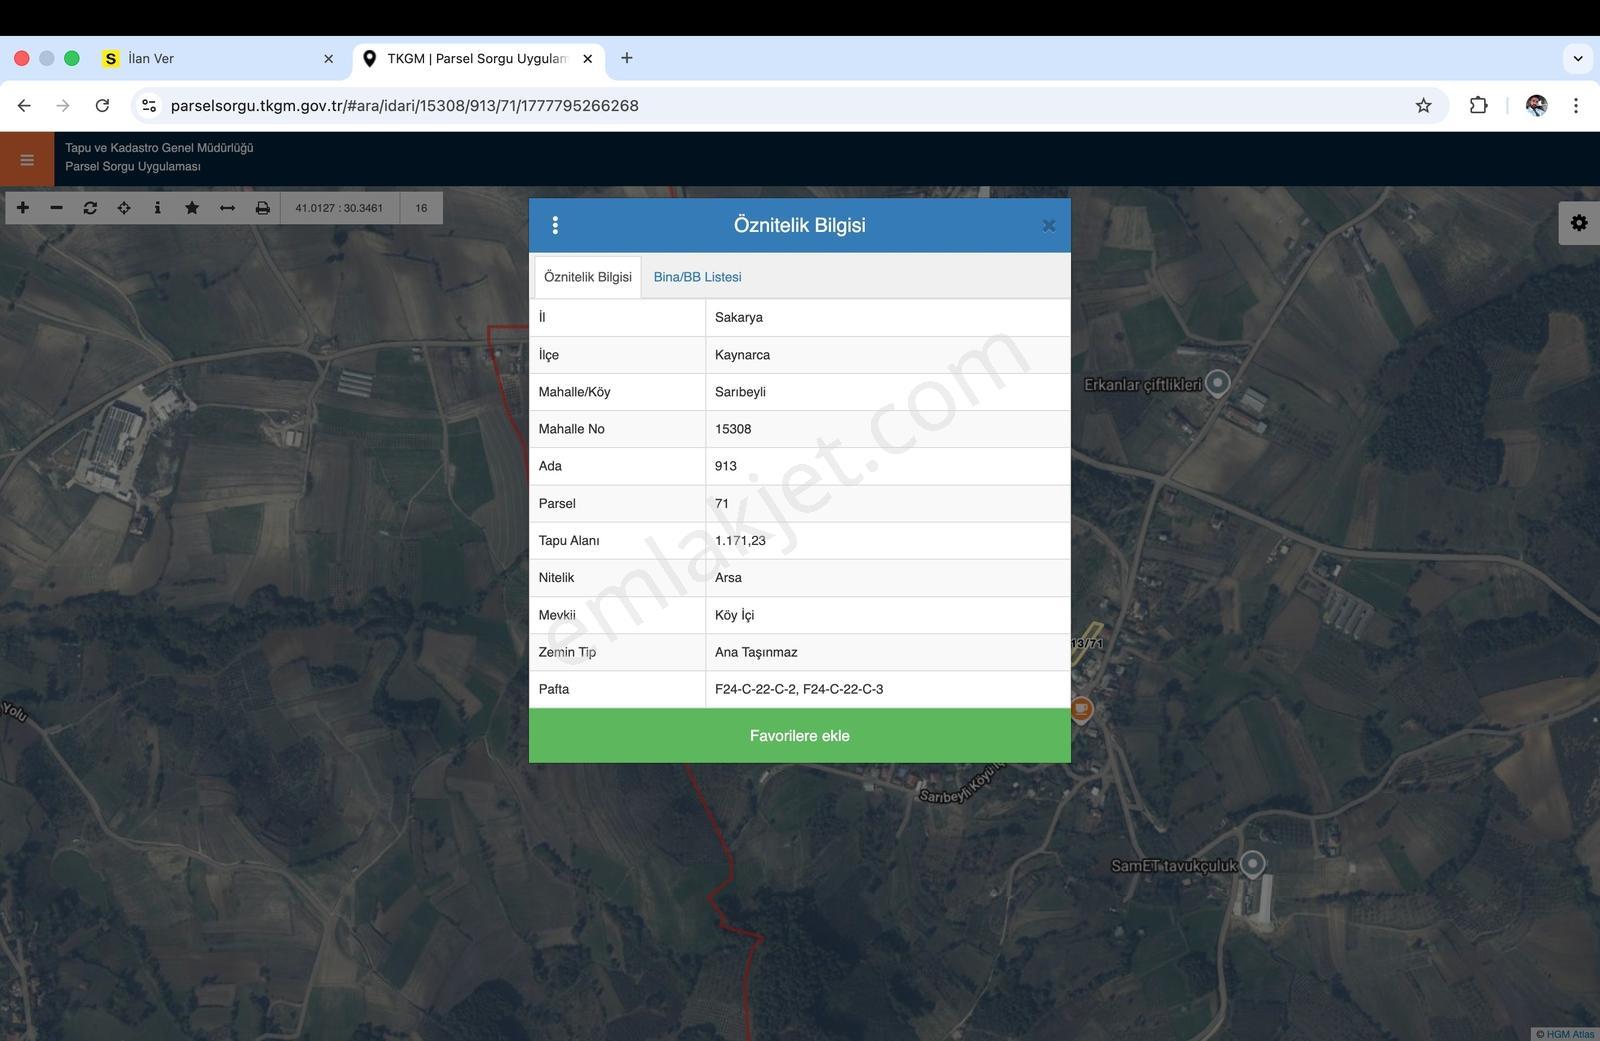Open the hamburger side menu
1600x1041 pixels.
point(27,160)
